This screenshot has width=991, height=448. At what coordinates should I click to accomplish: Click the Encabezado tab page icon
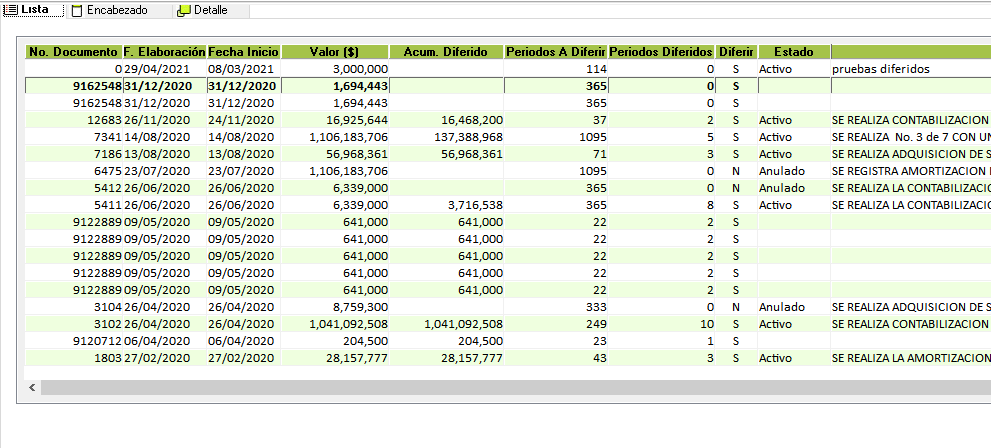[x=77, y=11]
